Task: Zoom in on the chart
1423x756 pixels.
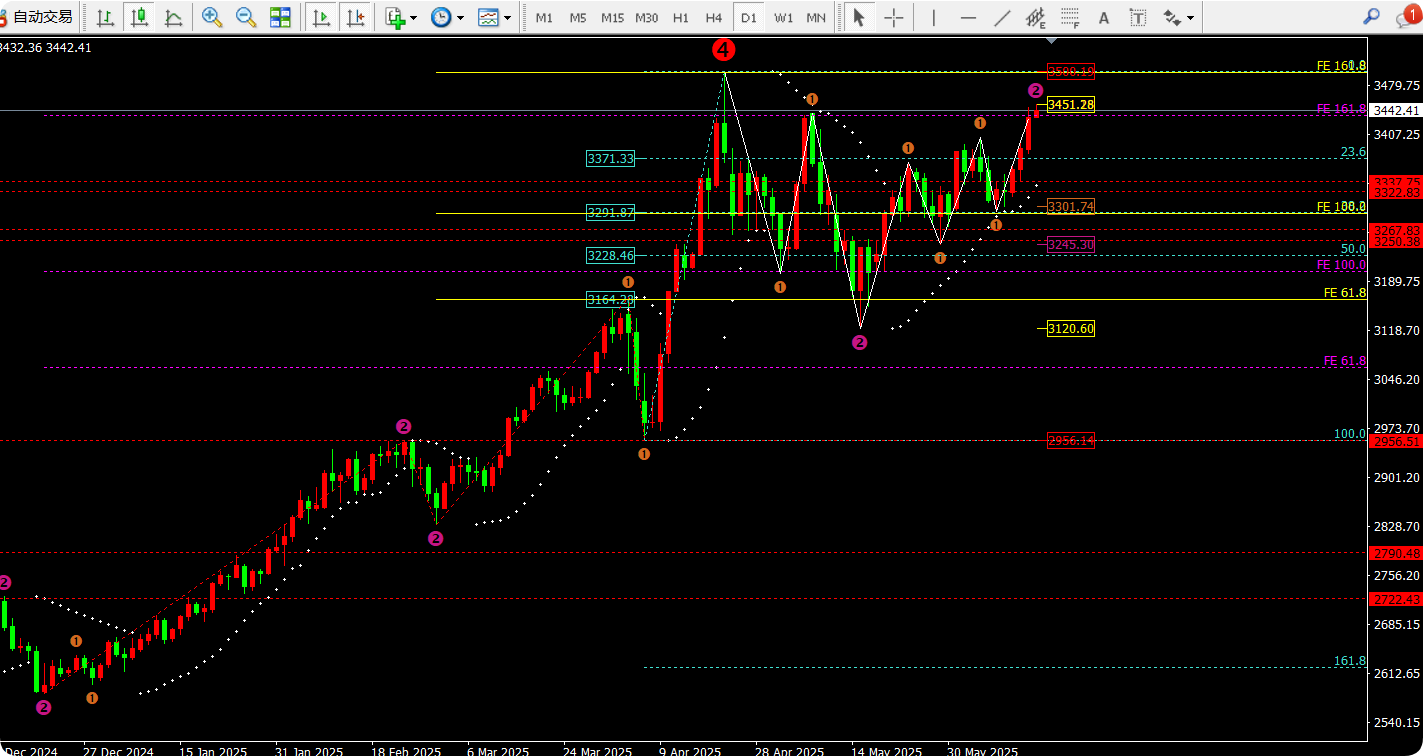Action: tap(212, 17)
